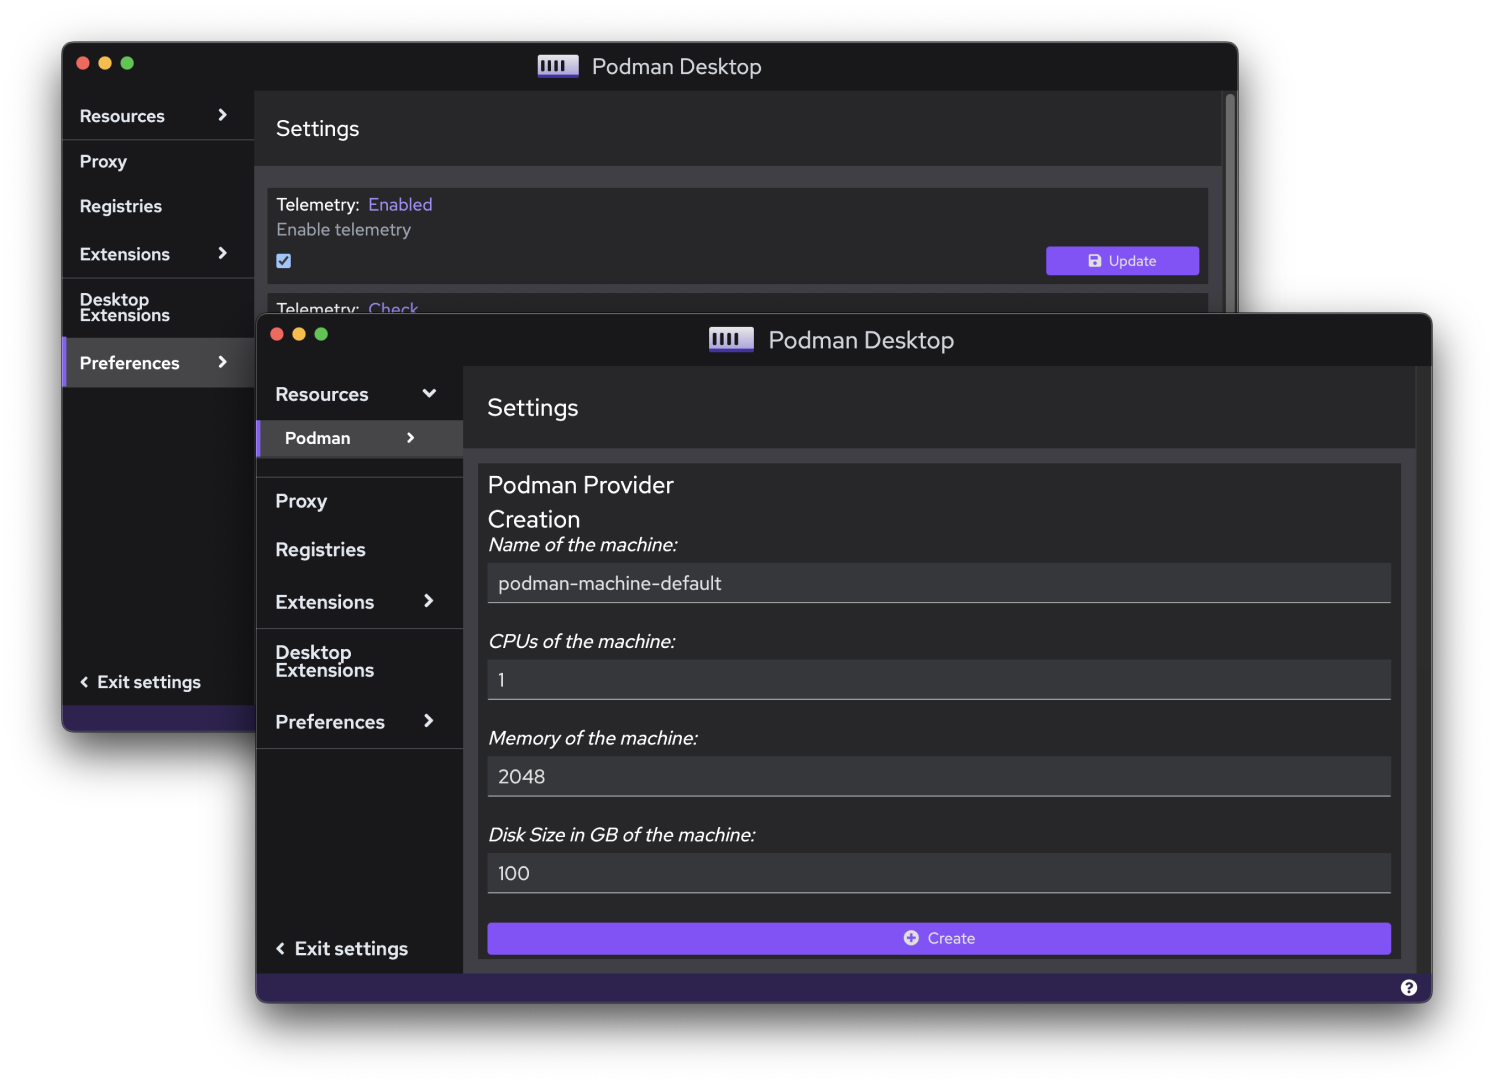Close the front Podman Desktop window
The width and height of the screenshot is (1494, 1085).
coord(277,334)
